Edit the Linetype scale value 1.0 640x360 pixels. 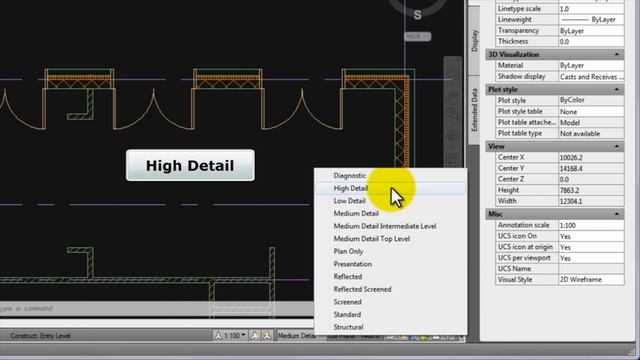pyautogui.click(x=591, y=9)
